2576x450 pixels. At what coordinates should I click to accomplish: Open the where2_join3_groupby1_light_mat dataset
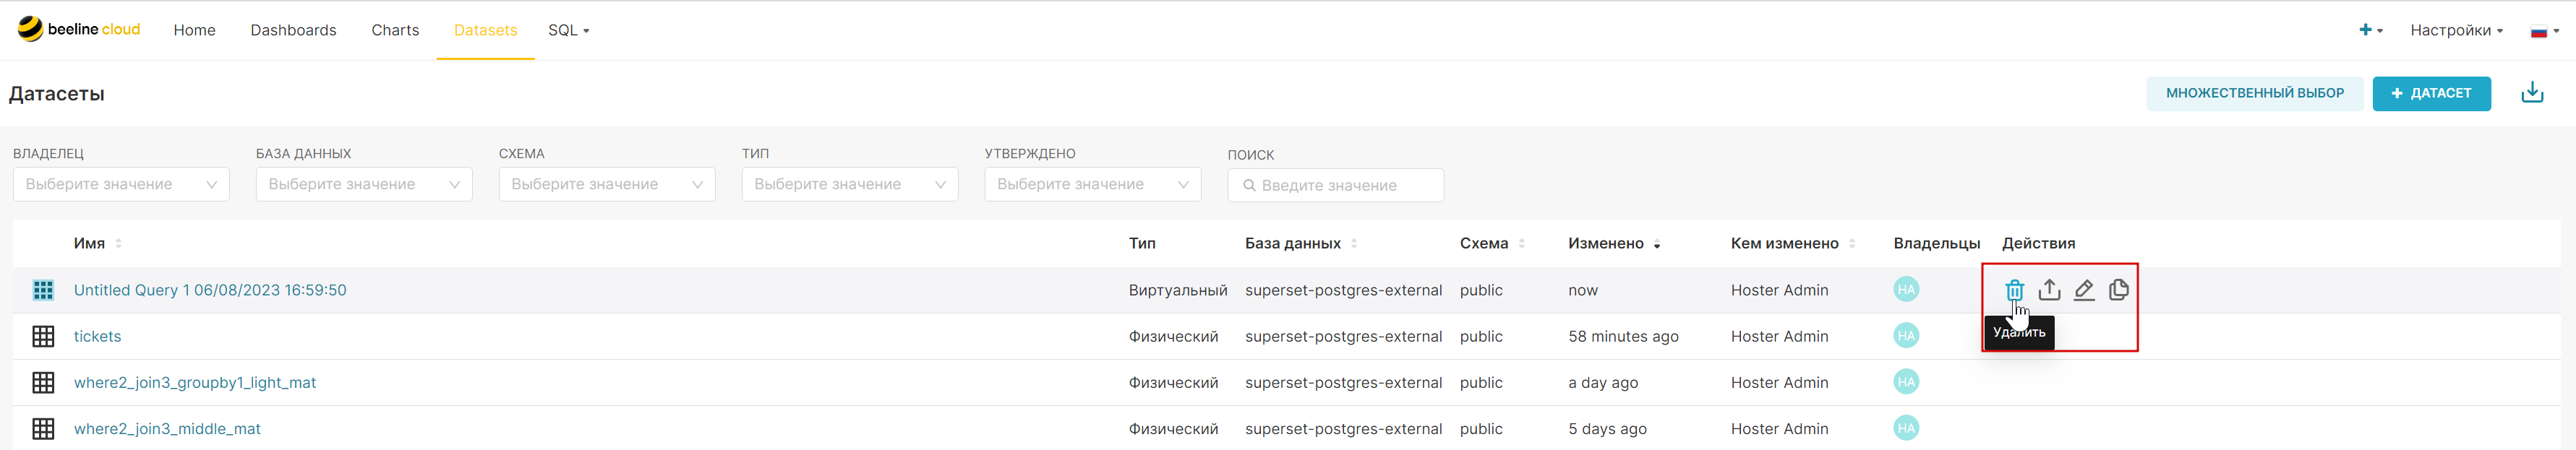195,382
